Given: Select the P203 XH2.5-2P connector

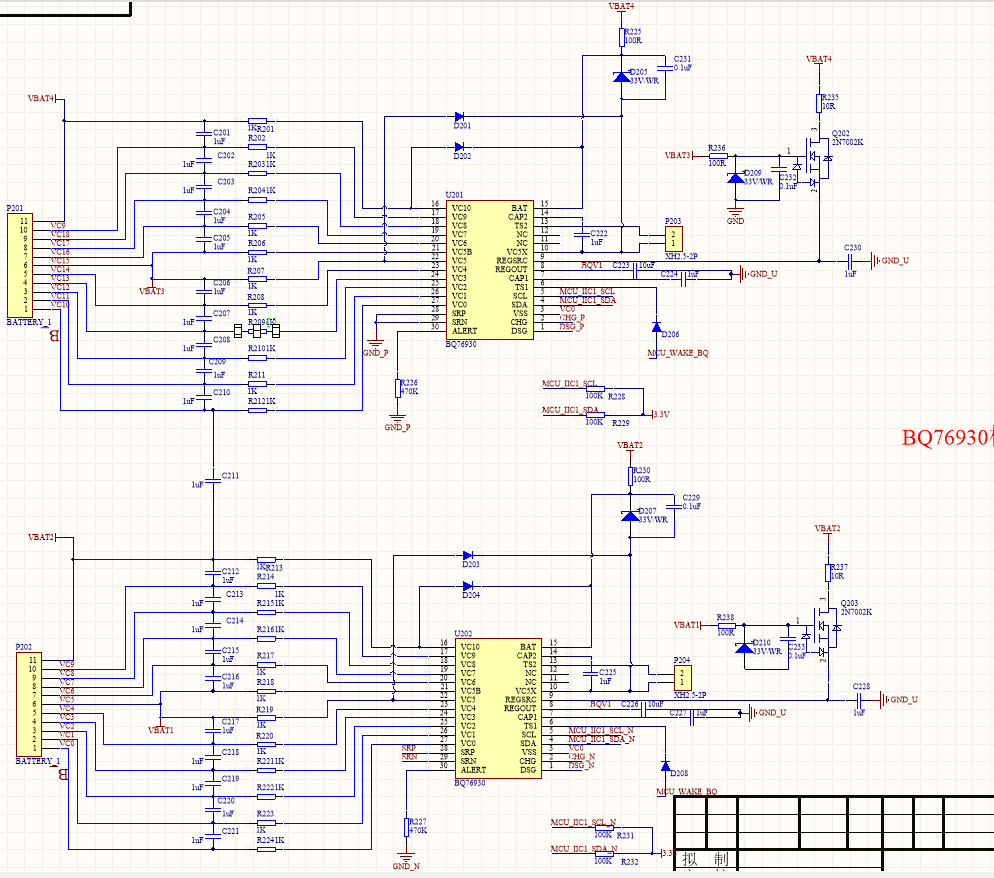Looking at the screenshot, I should 673,239.
